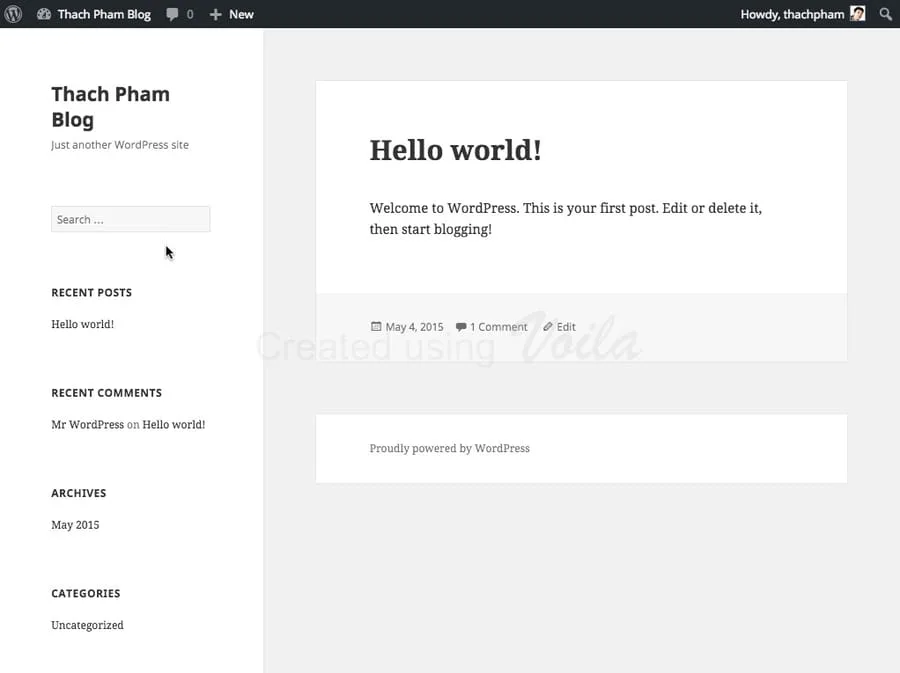Click the Mr WordPress commenter link

pos(87,424)
